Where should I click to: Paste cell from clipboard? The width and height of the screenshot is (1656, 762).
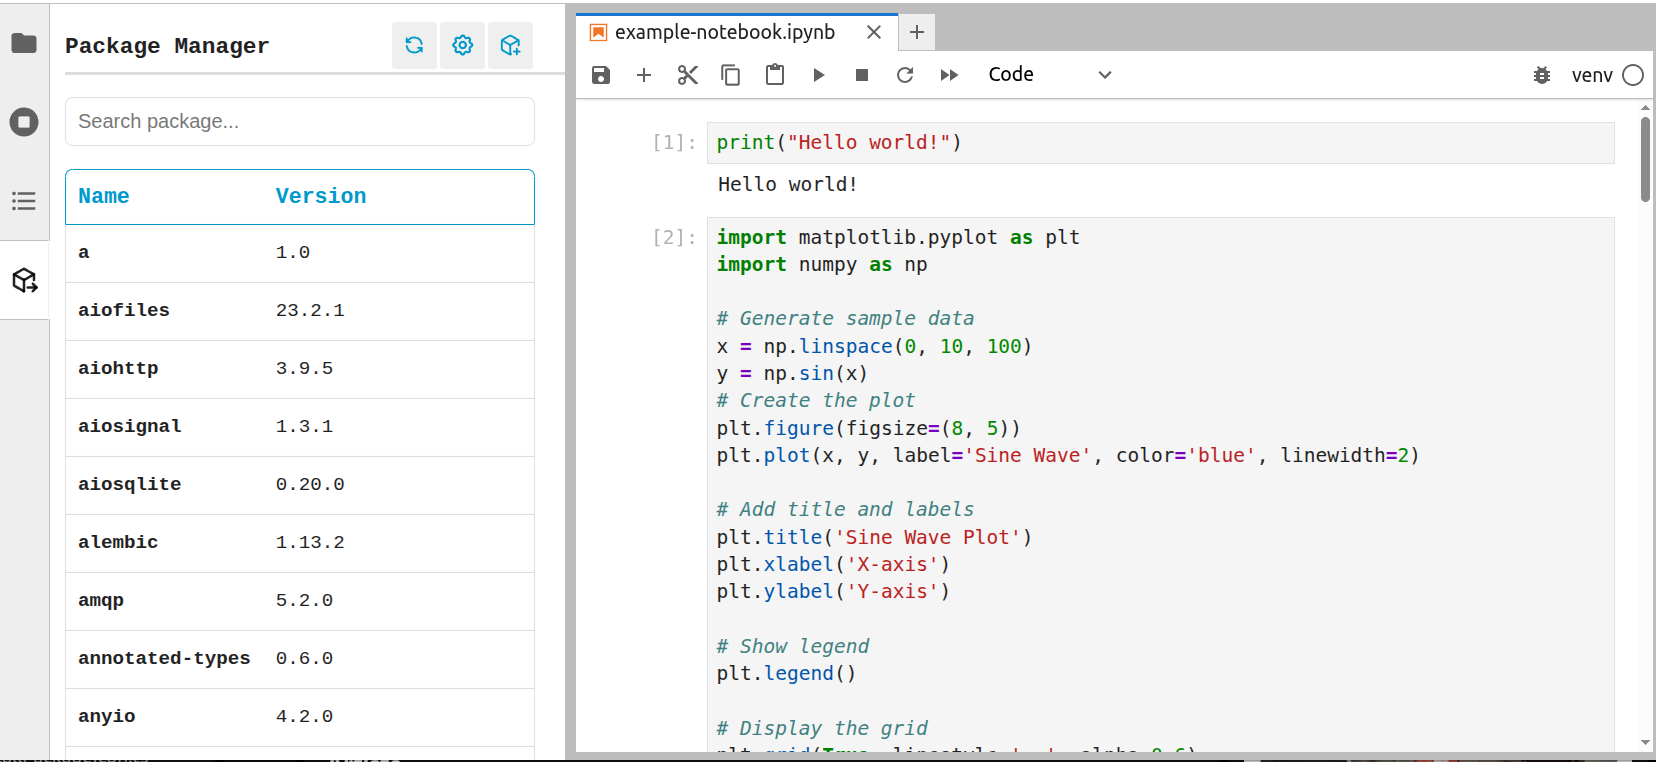pyautogui.click(x=775, y=75)
